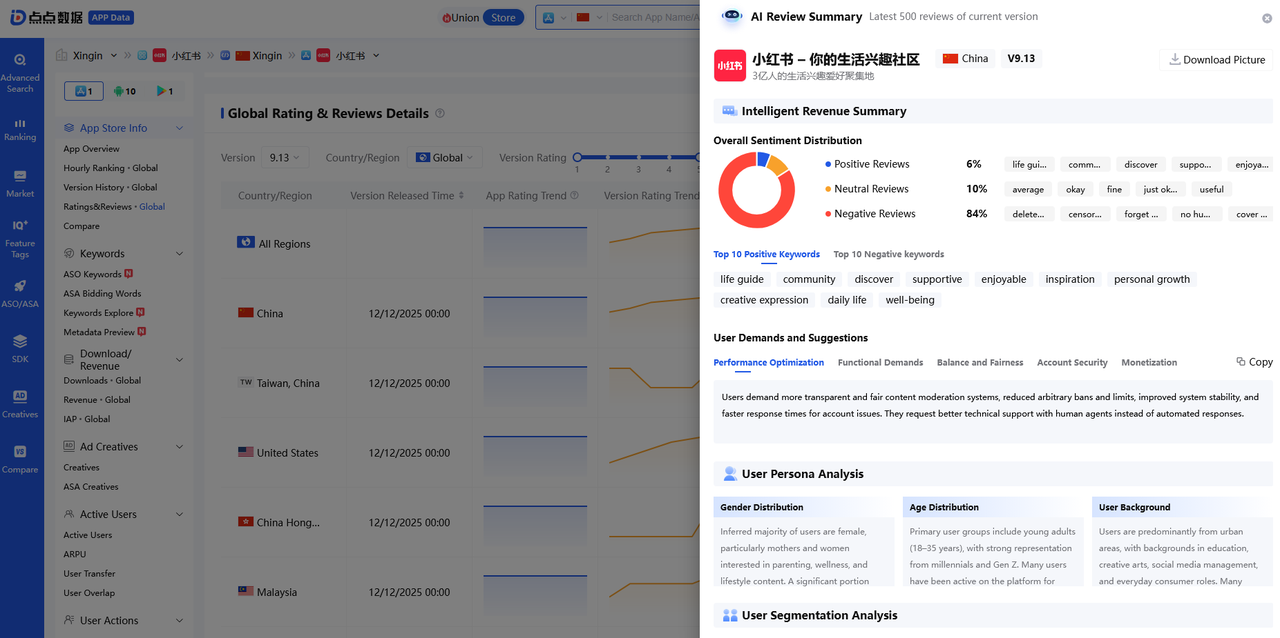This screenshot has height=638, width=1280.
Task: Collapse the App Store Info section
Action: [x=179, y=128]
